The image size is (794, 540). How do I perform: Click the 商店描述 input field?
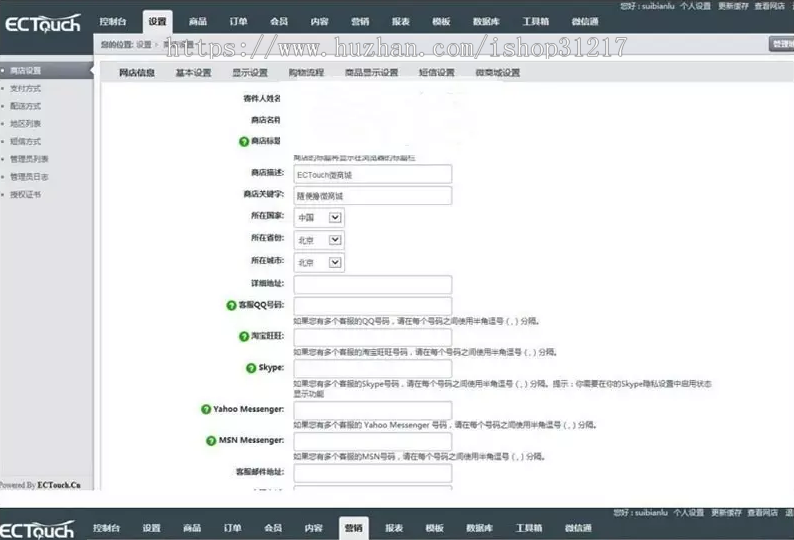point(373,174)
